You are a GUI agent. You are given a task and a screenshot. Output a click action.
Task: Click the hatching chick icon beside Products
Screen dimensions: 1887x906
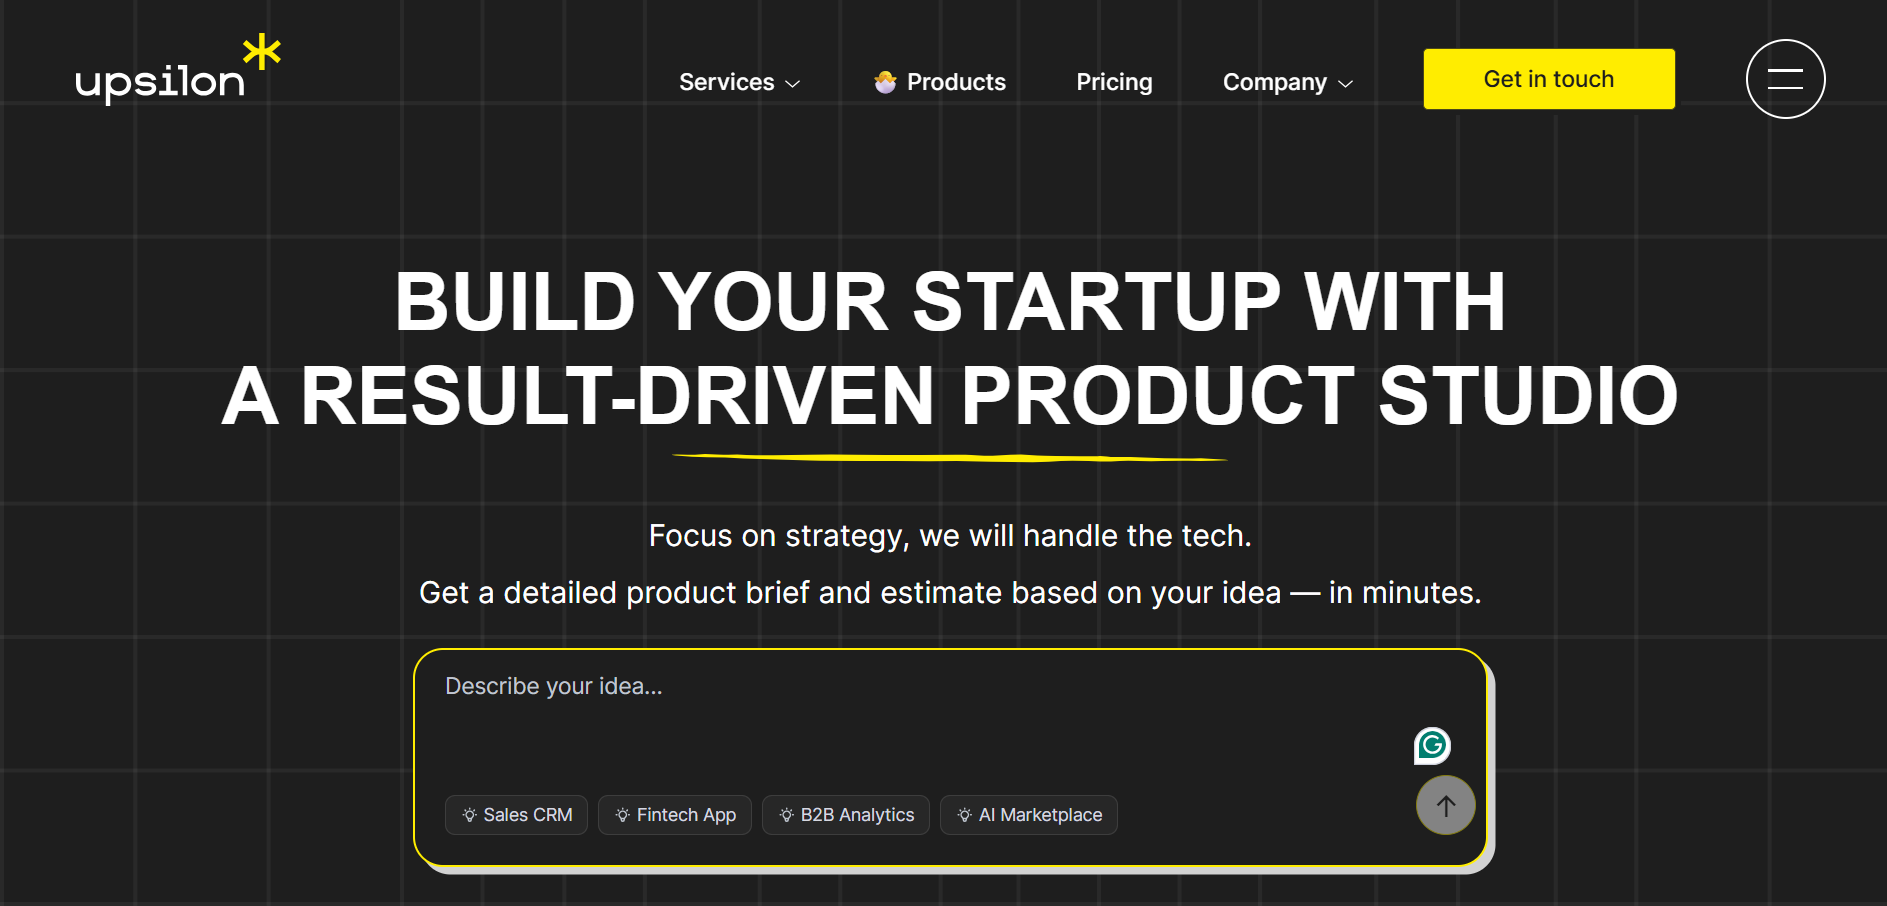[x=885, y=82]
